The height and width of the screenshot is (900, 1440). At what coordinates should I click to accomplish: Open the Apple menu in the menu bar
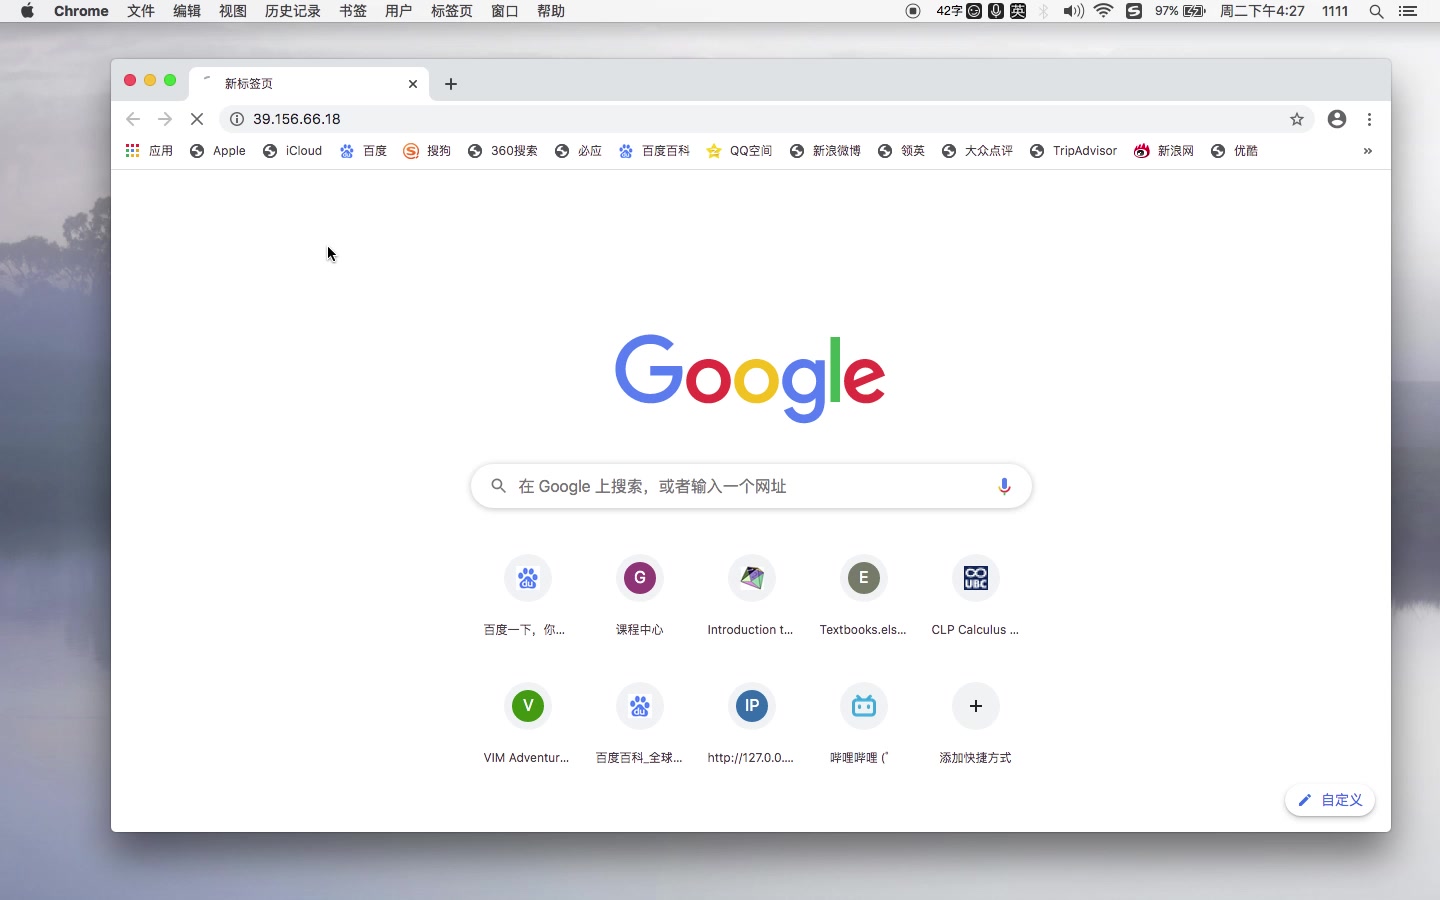(27, 11)
